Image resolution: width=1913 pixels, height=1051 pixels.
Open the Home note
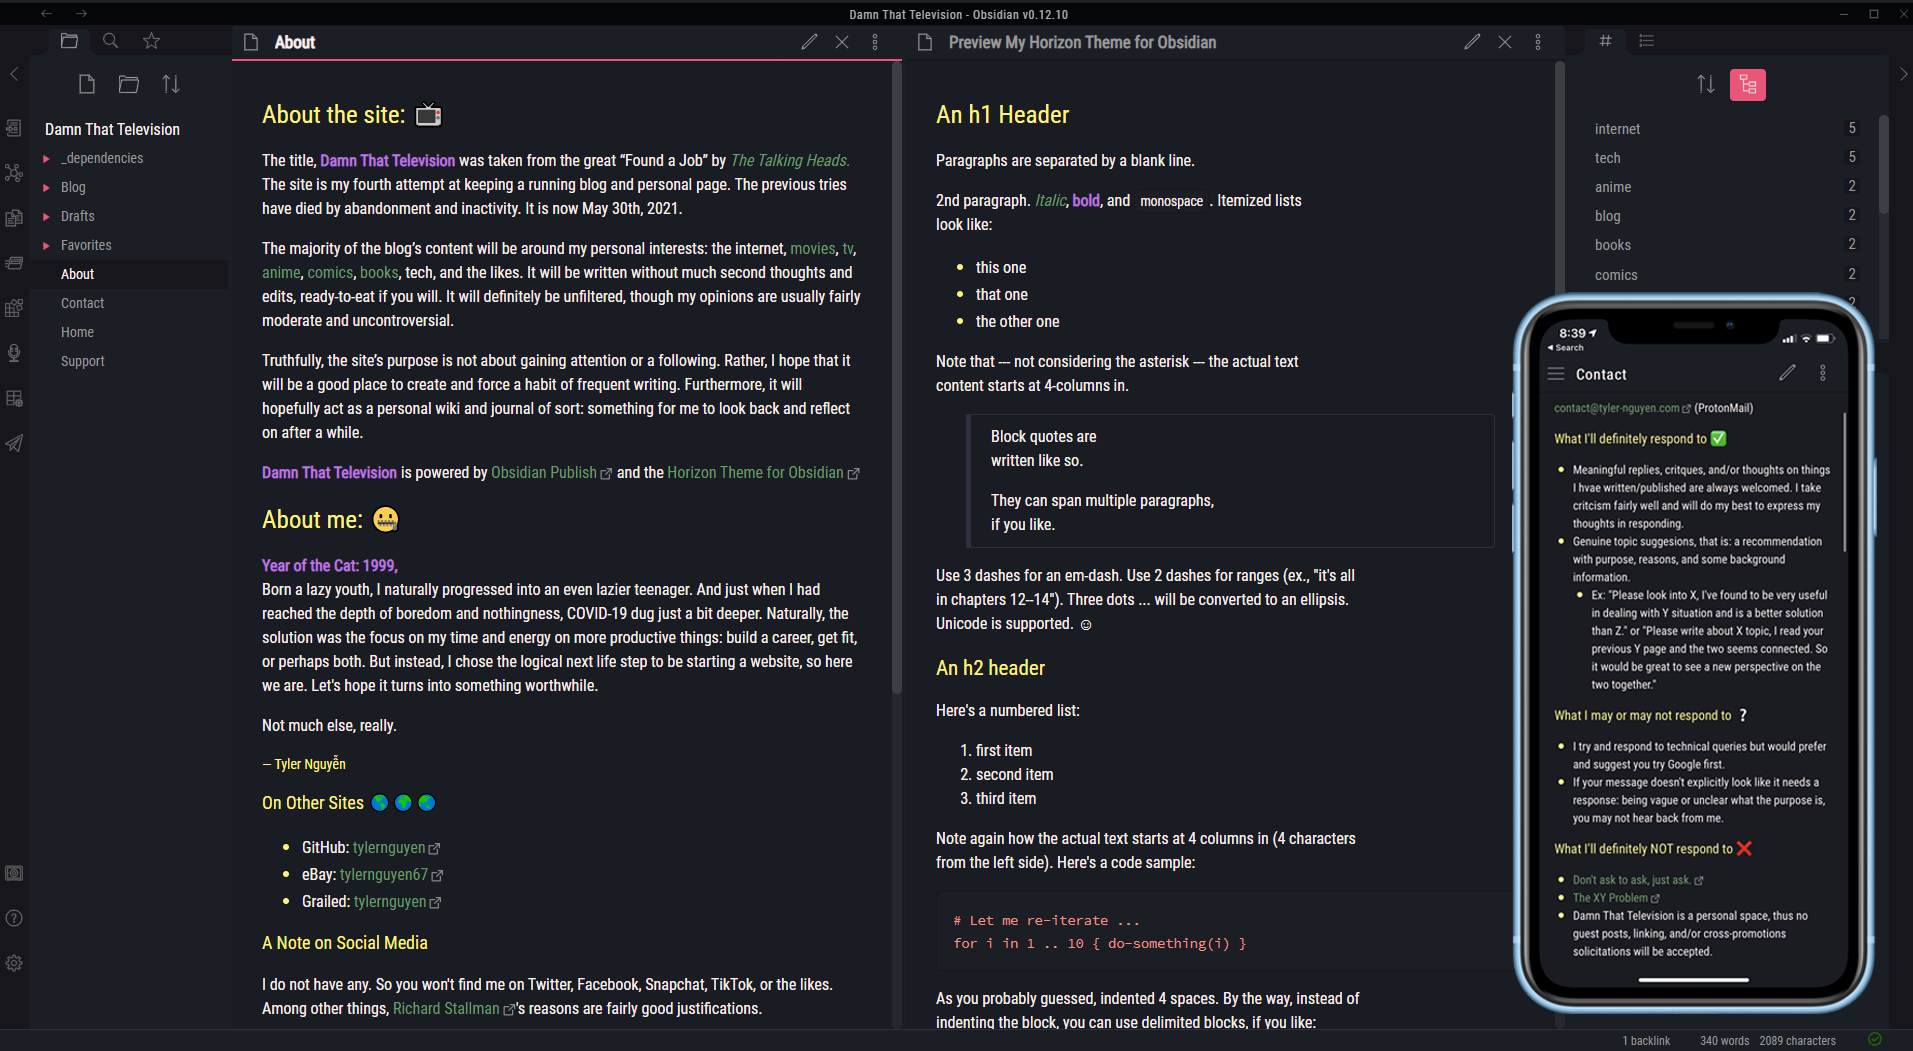pyautogui.click(x=131, y=332)
